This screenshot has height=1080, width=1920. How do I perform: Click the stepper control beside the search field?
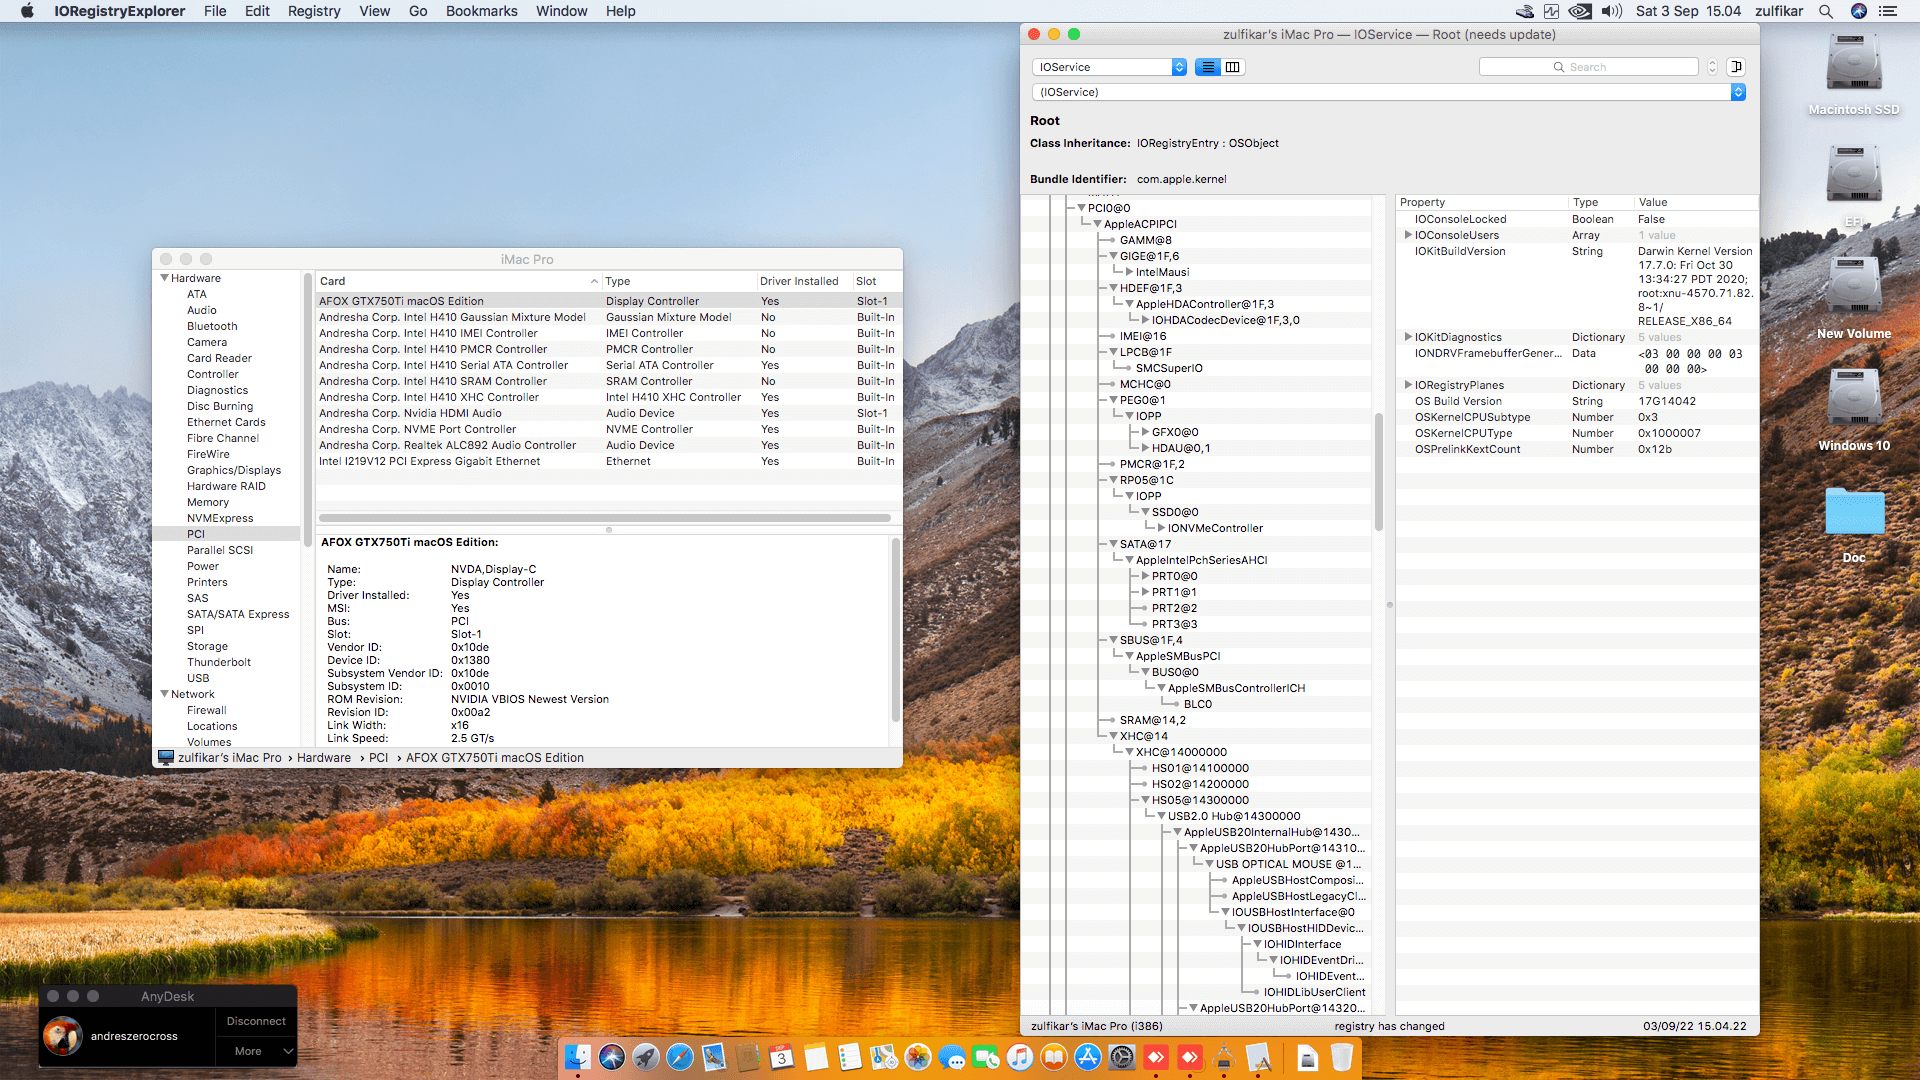pyautogui.click(x=1712, y=67)
